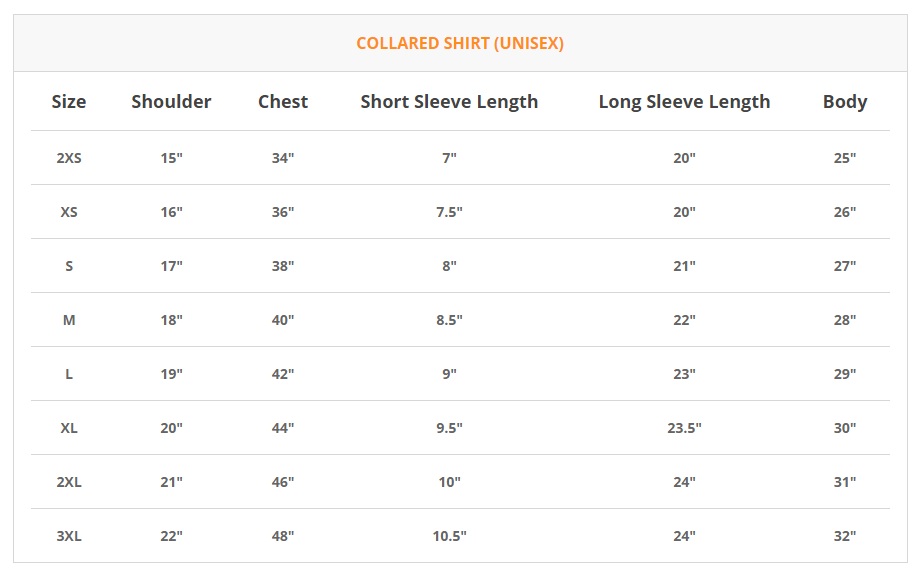Select the M size row label
This screenshot has width=921, height=580.
pyautogui.click(x=69, y=320)
